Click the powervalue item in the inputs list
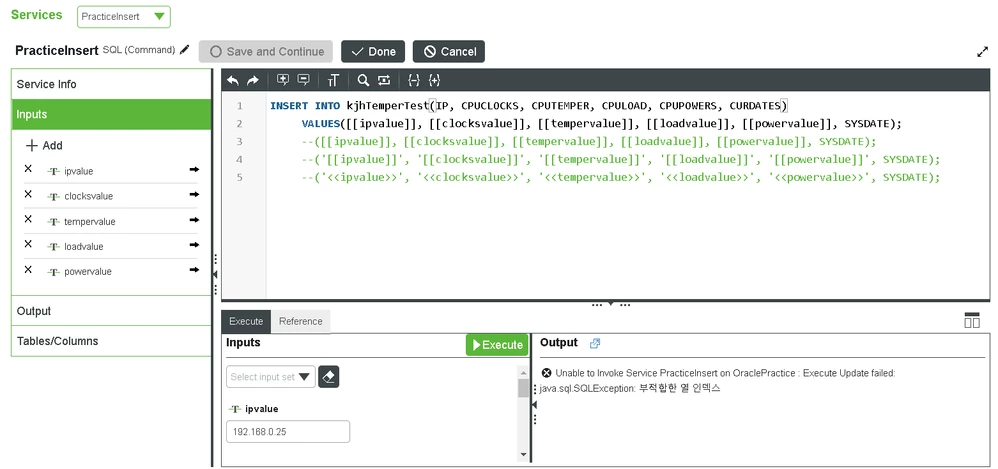The width and height of the screenshot is (998, 469). point(88,271)
